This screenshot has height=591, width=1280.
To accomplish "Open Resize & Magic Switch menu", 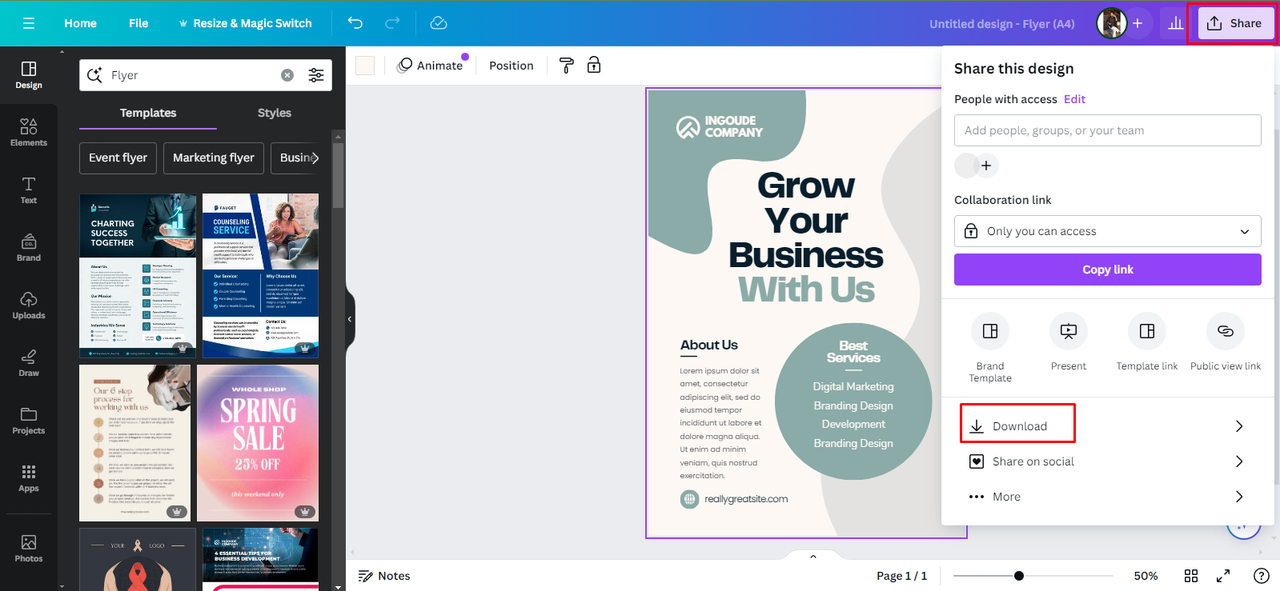I will tap(245, 23).
